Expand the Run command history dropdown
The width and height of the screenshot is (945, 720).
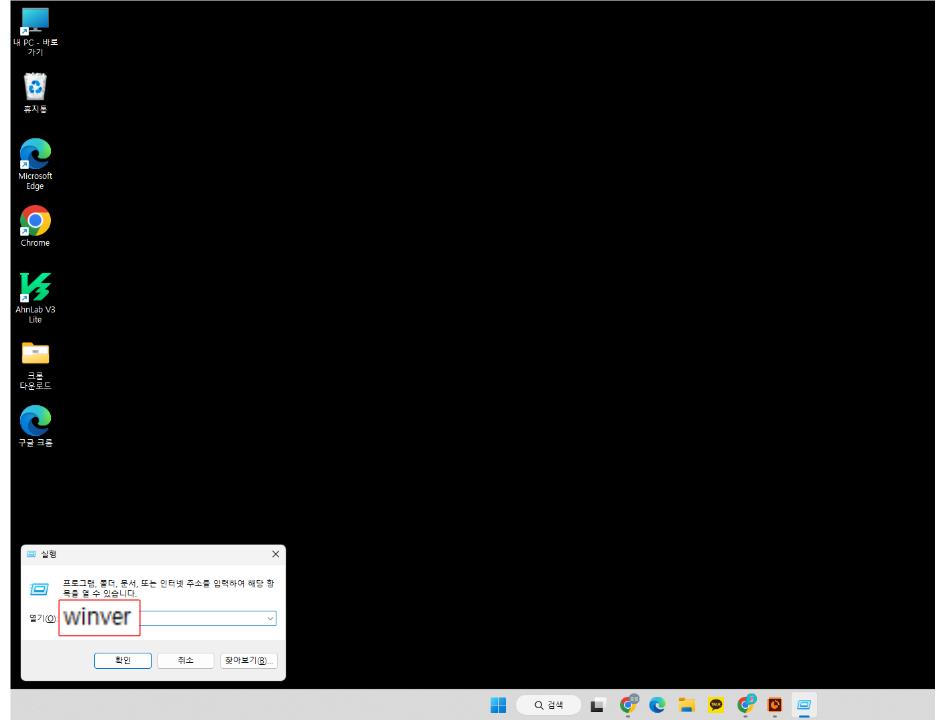tap(269, 618)
